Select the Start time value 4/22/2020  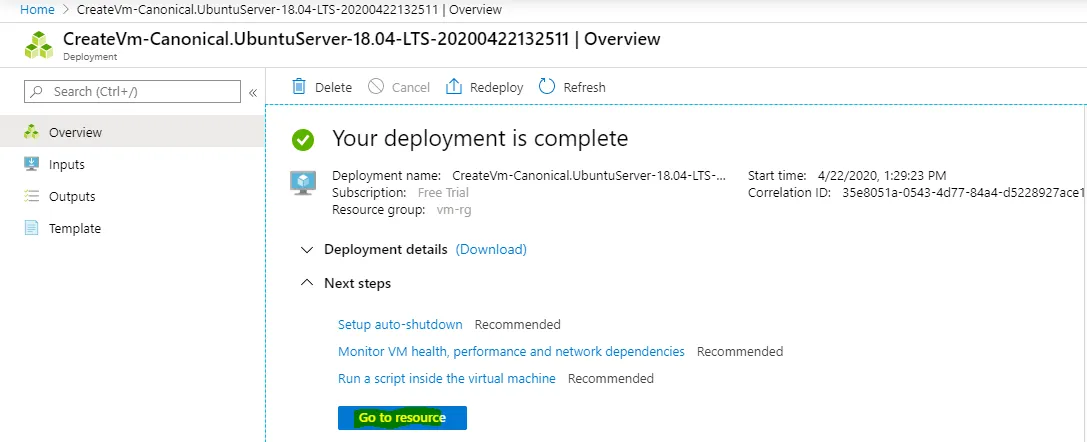[882, 176]
